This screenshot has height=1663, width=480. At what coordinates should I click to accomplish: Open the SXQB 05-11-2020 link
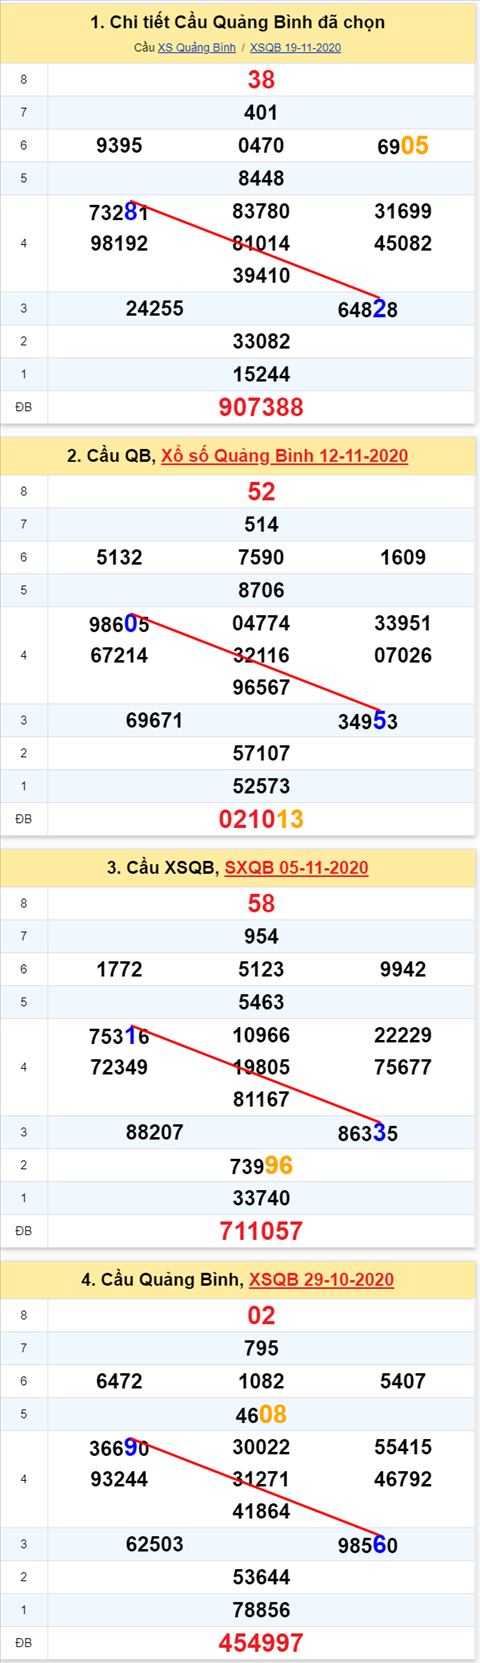(x=296, y=868)
